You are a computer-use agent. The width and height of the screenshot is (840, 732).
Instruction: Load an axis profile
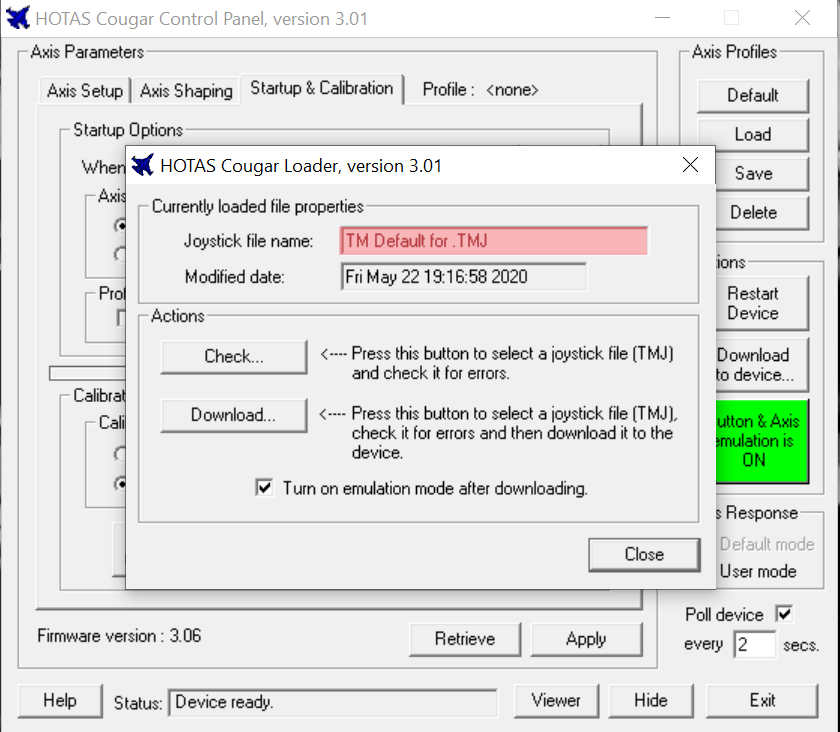[752, 134]
